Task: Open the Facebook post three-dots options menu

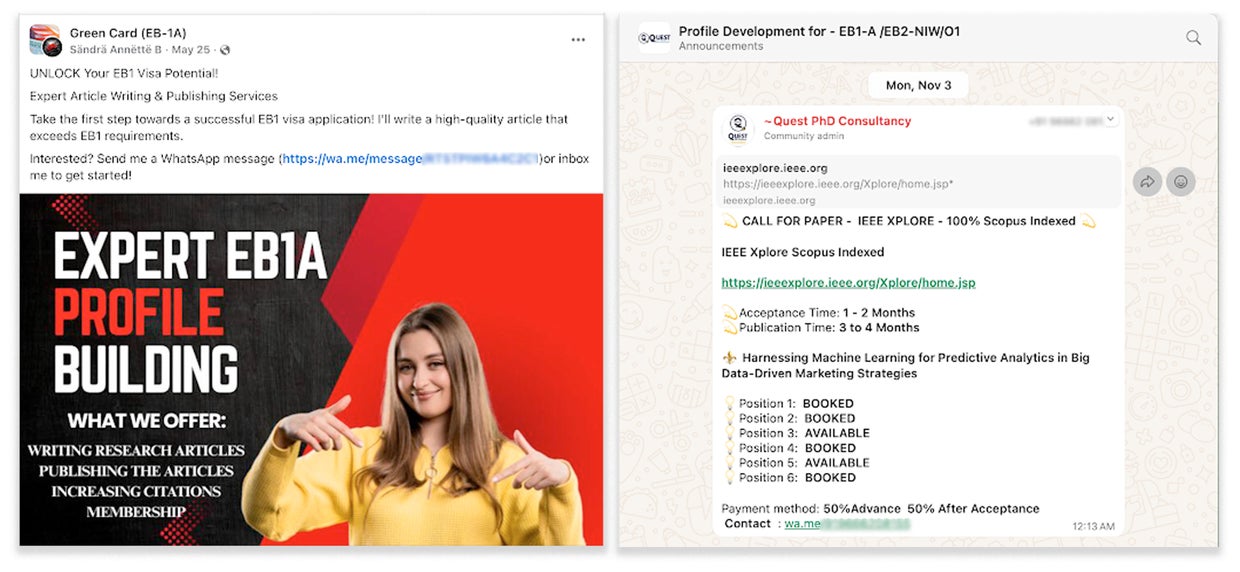Action: pos(578,40)
